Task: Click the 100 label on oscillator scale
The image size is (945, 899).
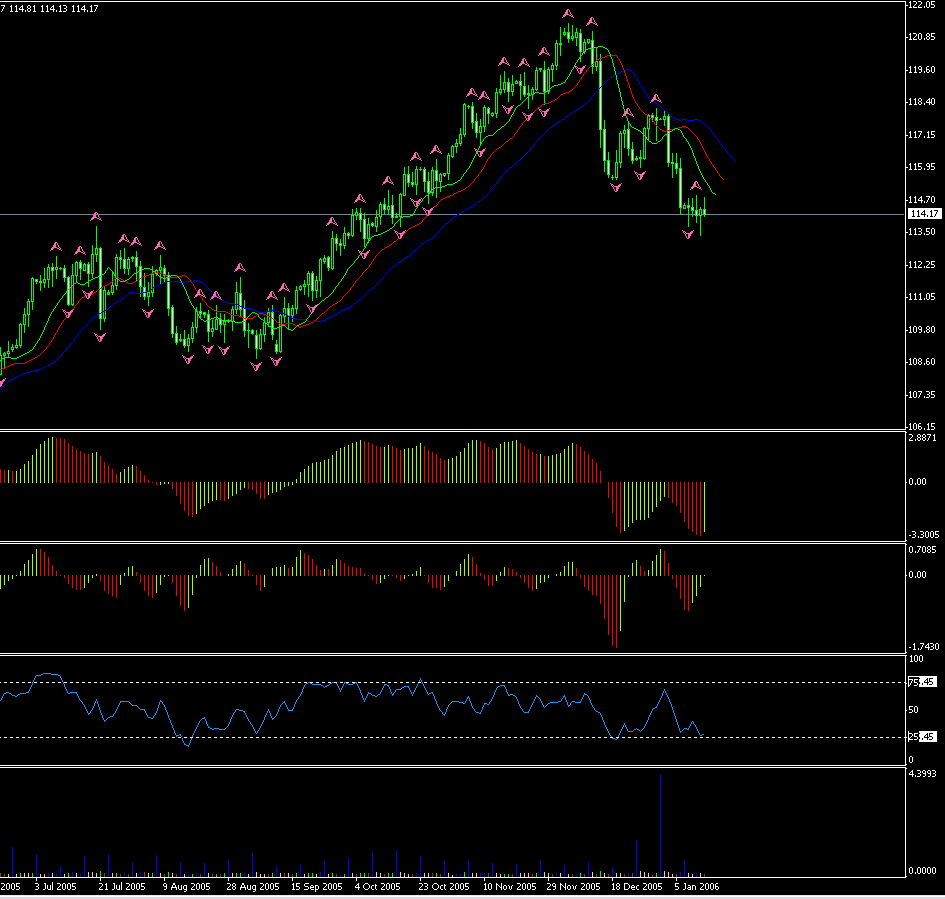Action: pos(915,659)
